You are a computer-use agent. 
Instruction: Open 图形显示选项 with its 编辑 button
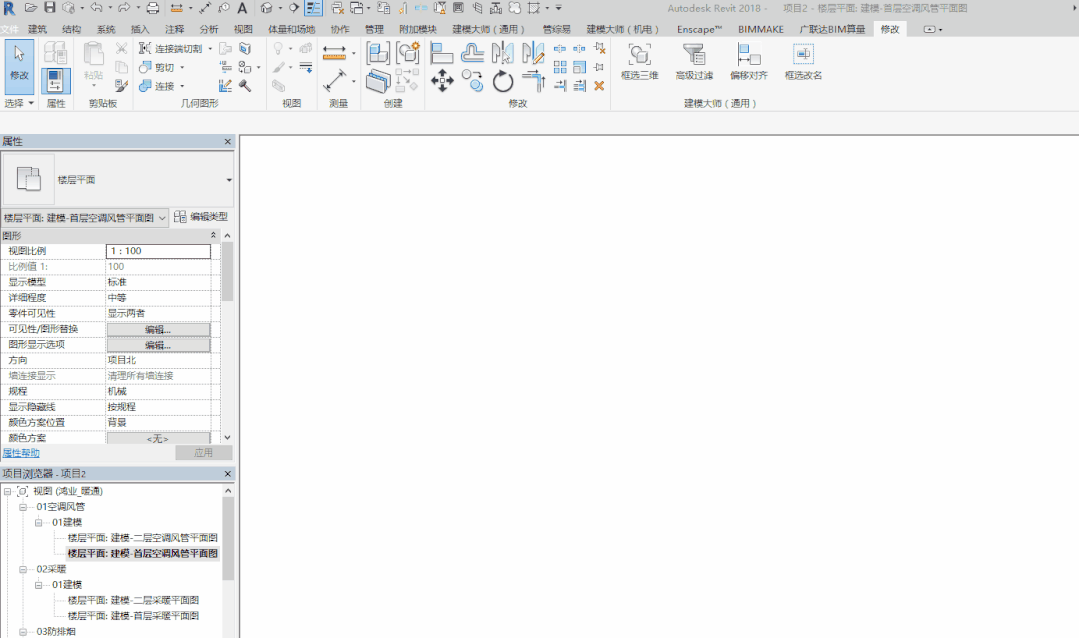coord(158,345)
